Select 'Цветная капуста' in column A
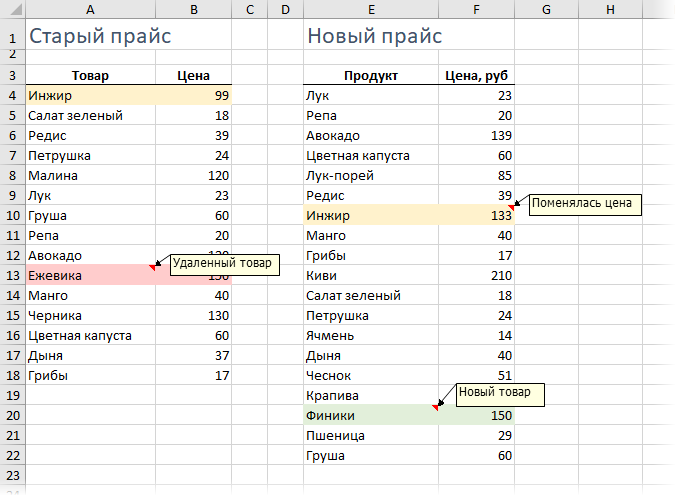Screen dimensions: 676x496 [91, 336]
